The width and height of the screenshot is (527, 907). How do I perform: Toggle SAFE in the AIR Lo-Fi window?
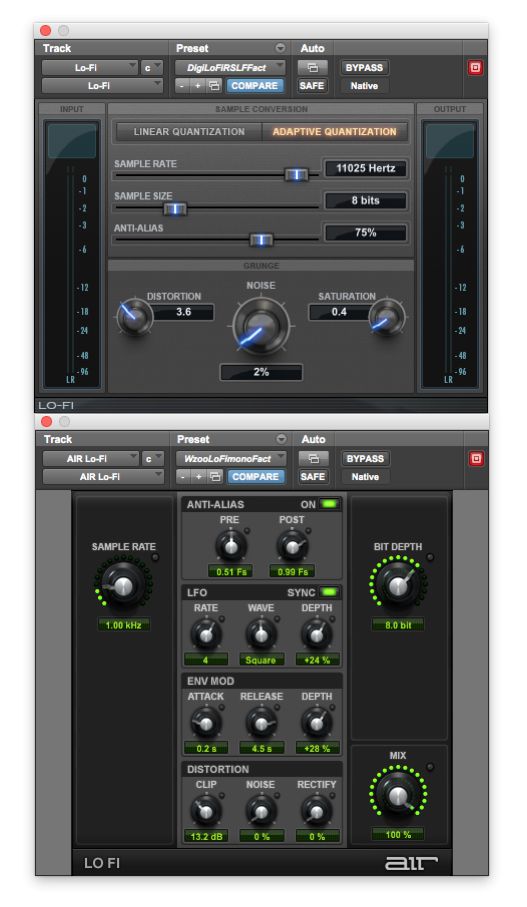(x=313, y=477)
